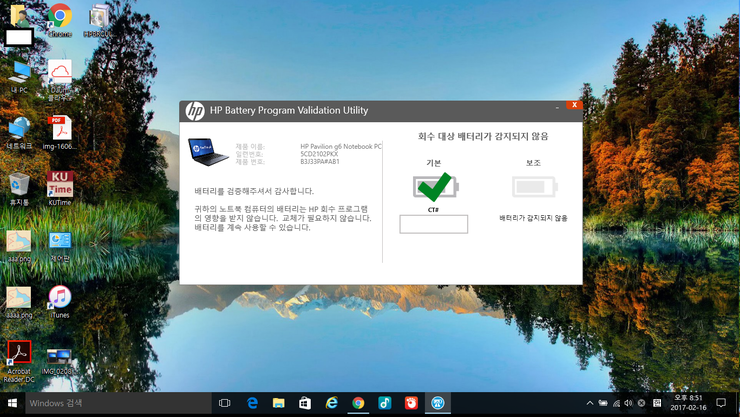Open the volume speaker tray icon
This screenshot has width=740, height=417.
pos(628,403)
